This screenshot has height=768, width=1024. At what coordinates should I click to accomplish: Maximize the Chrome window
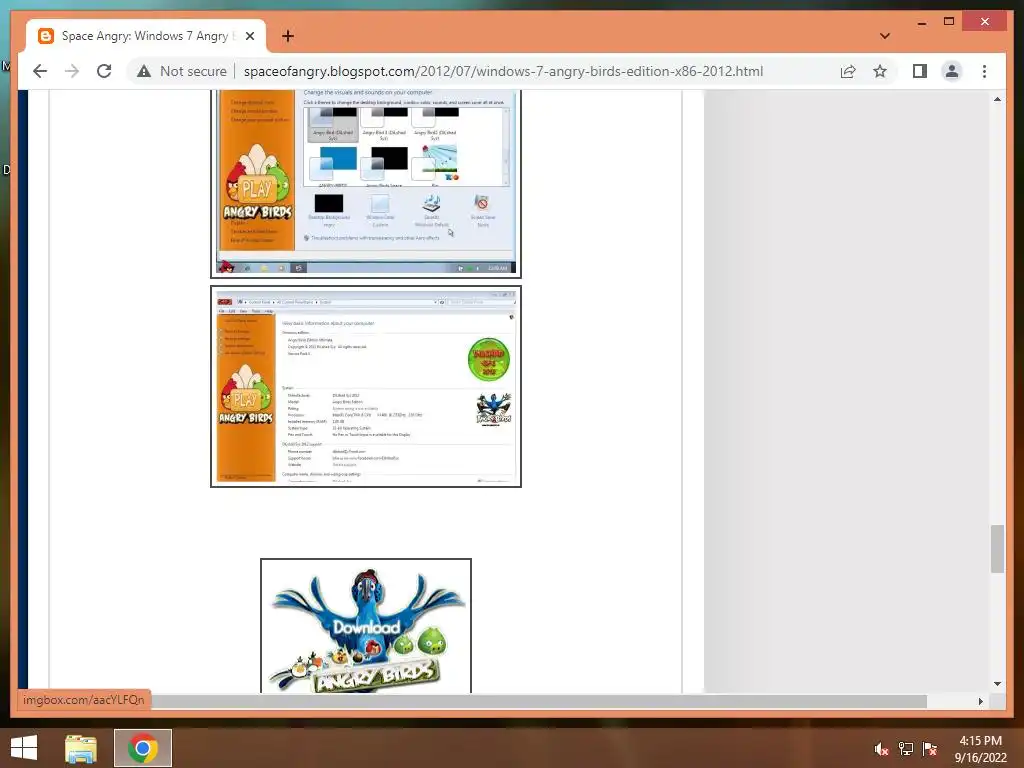click(x=949, y=22)
